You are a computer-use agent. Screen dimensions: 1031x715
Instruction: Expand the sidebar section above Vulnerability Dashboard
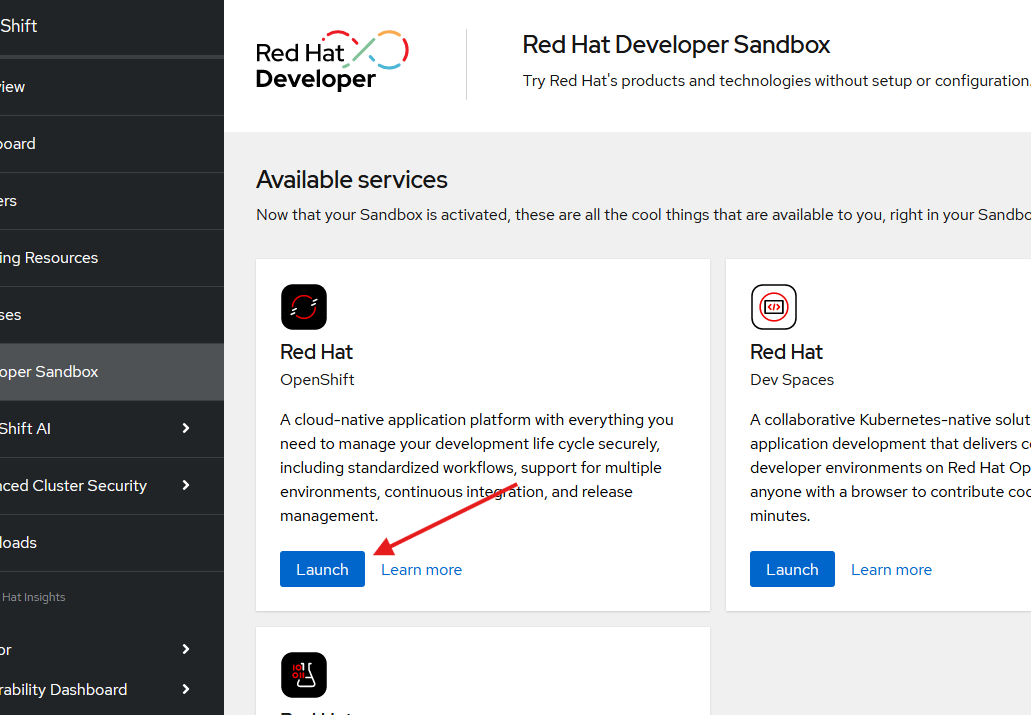[x=112, y=649]
